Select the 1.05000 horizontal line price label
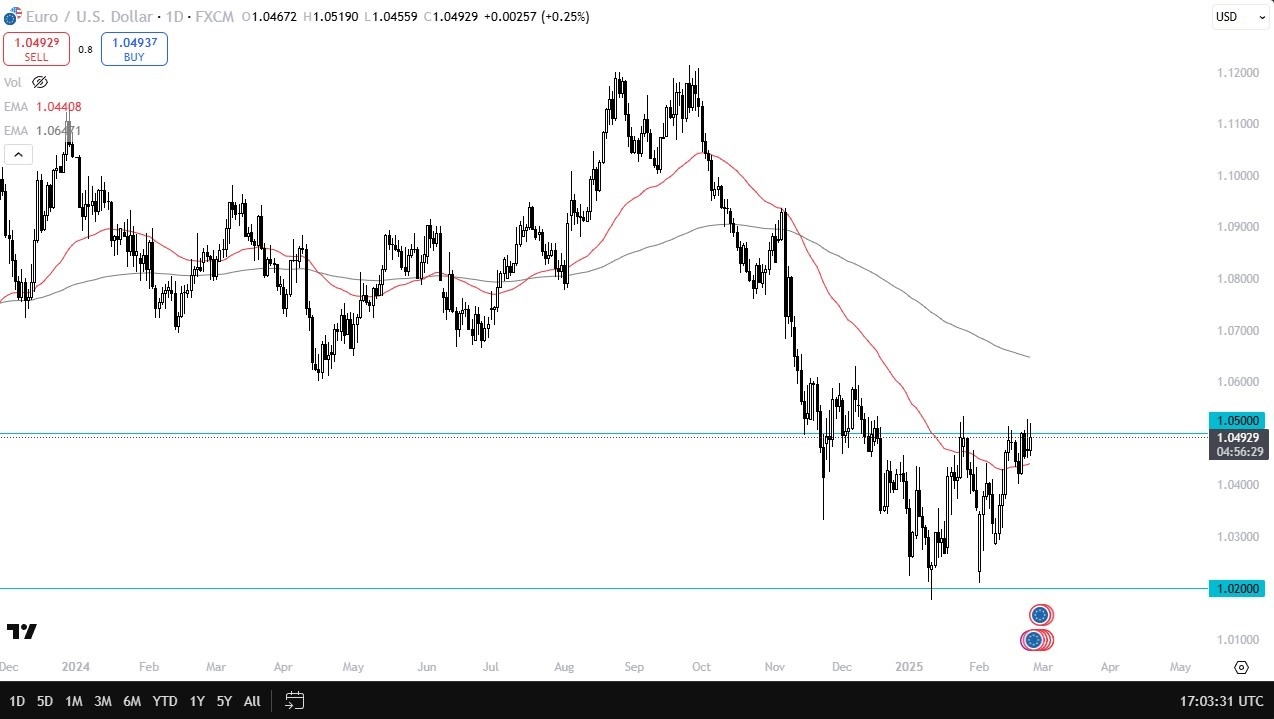 [x=1236, y=421]
